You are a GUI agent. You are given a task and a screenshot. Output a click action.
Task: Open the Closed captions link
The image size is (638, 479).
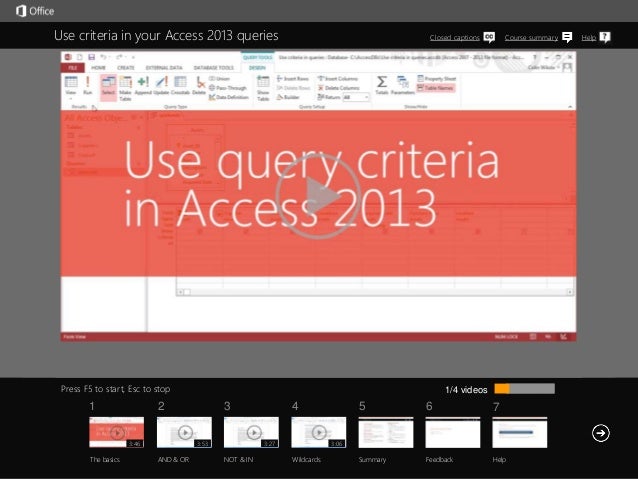click(x=454, y=37)
